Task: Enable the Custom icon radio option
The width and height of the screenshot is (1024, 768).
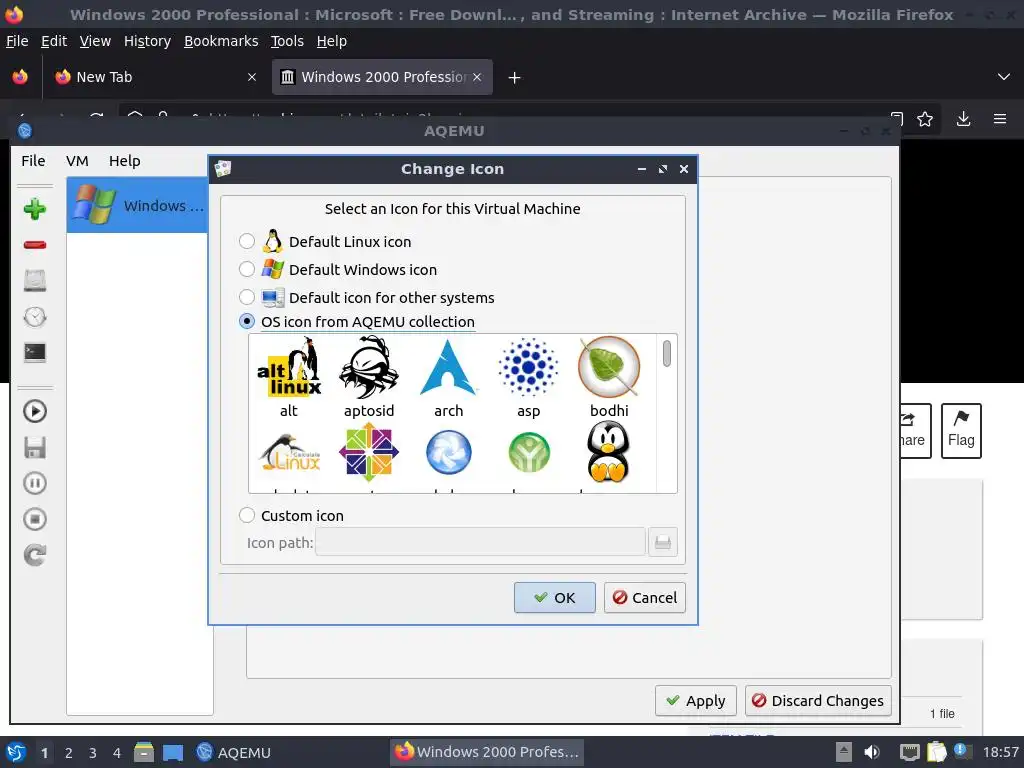Action: (x=247, y=515)
